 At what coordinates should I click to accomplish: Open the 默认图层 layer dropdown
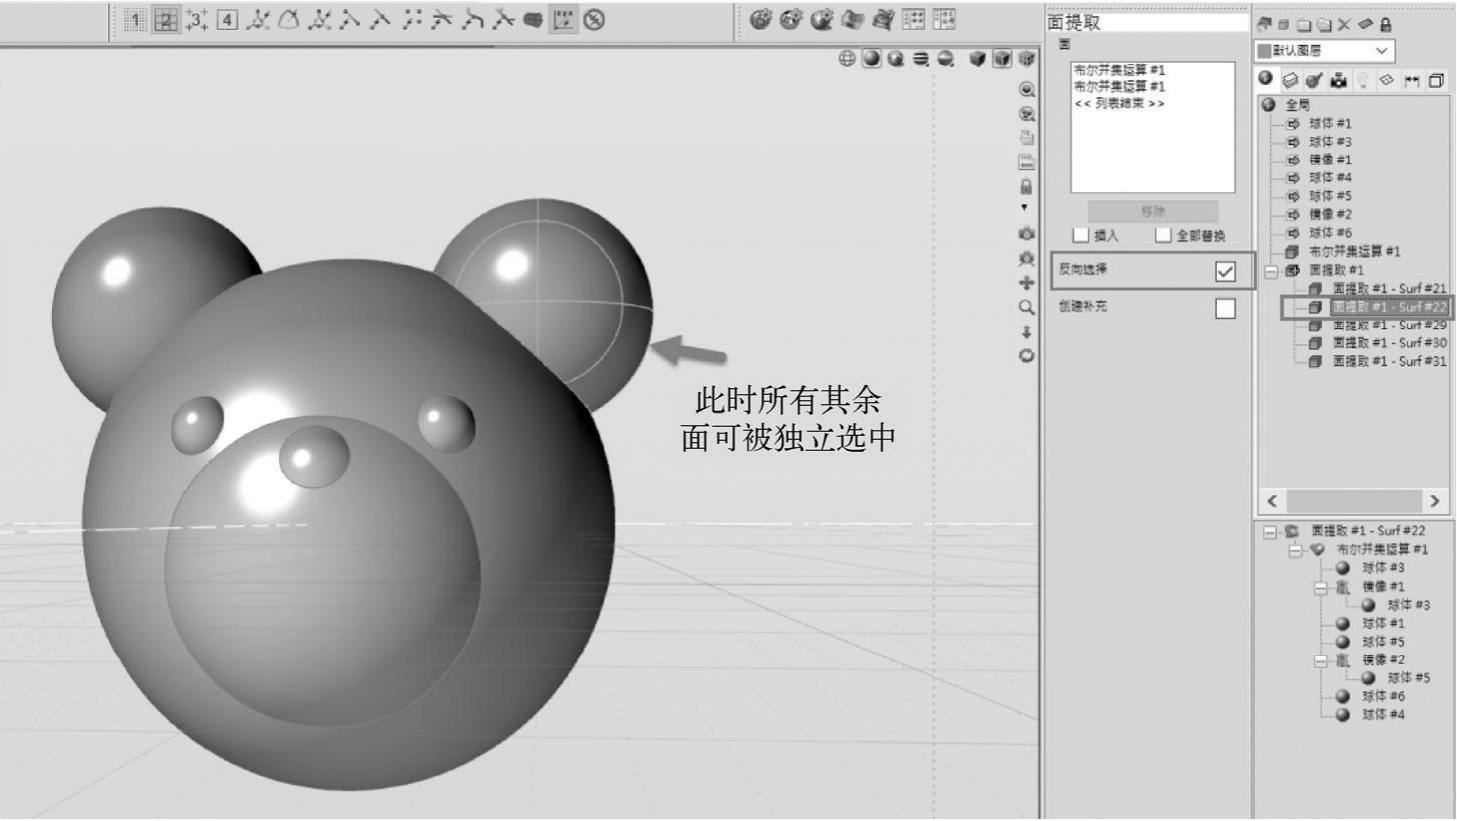[x=1324, y=51]
